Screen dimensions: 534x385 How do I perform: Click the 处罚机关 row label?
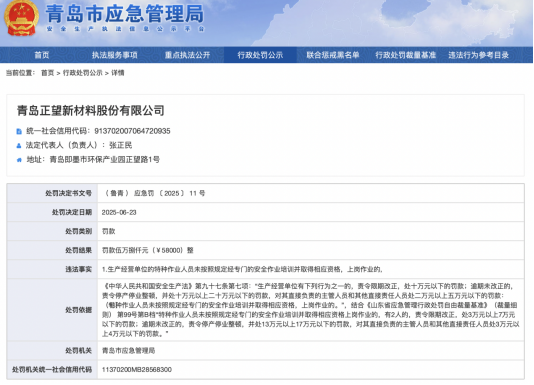click(79, 351)
